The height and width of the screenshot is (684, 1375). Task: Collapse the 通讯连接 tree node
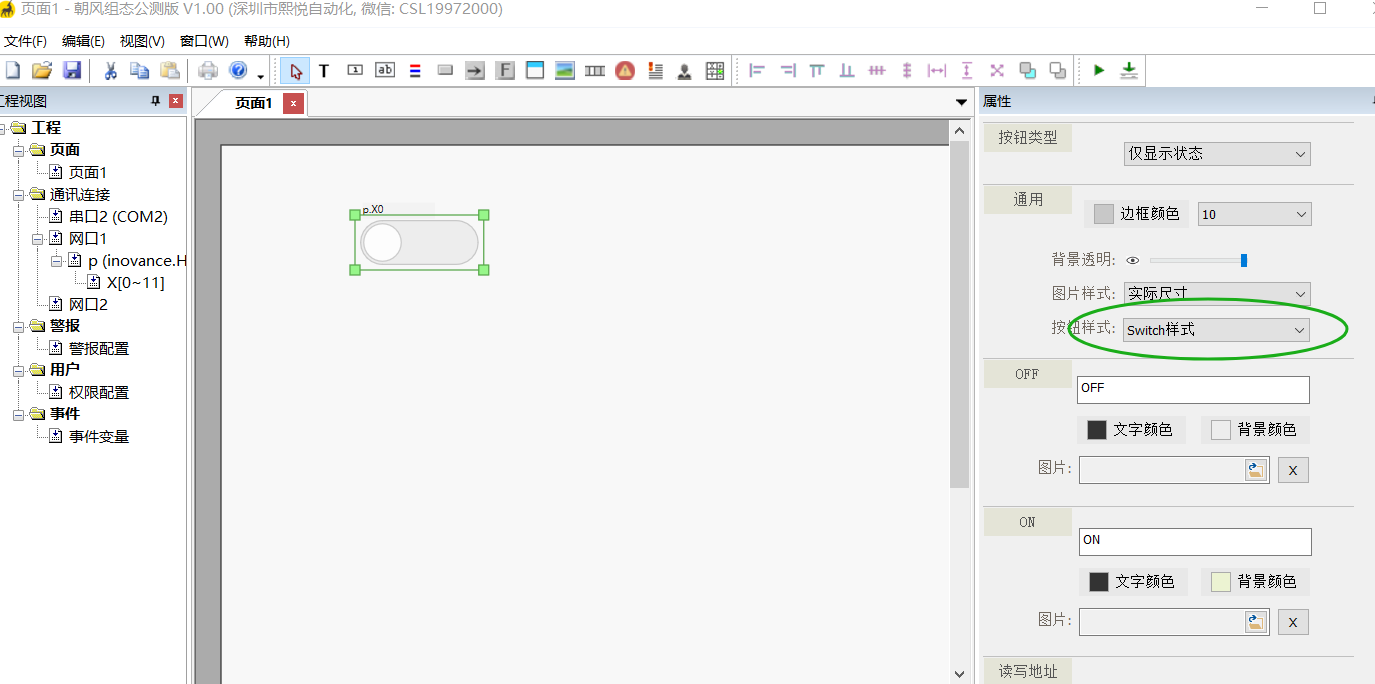(19, 195)
